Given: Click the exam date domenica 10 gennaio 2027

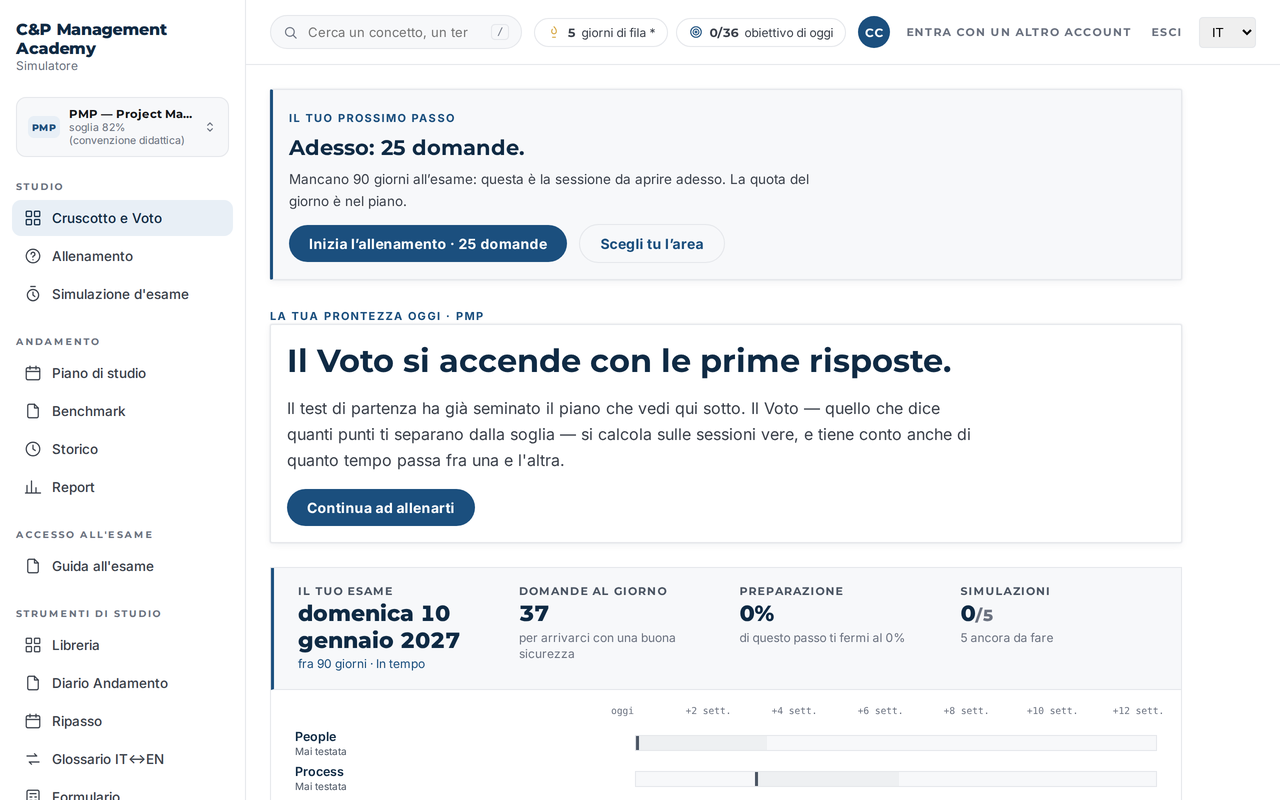Looking at the screenshot, I should click(x=379, y=627).
